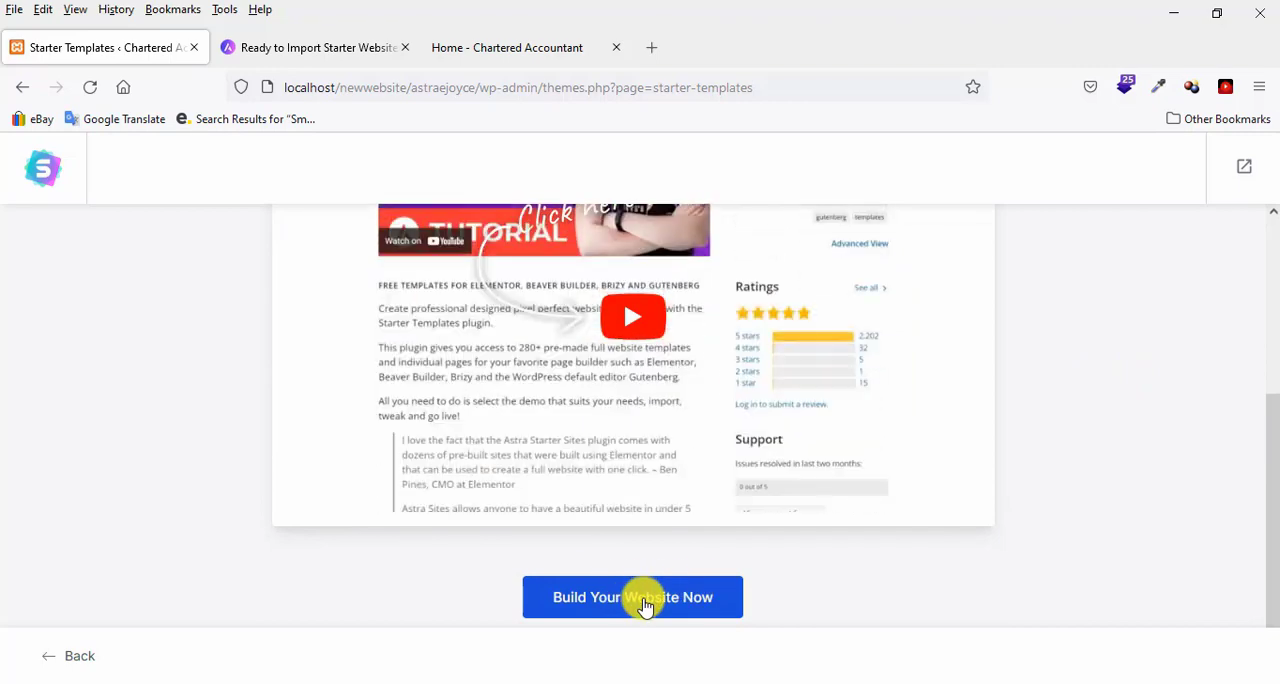Open the Search Results for Sm bookmark

click(x=245, y=119)
